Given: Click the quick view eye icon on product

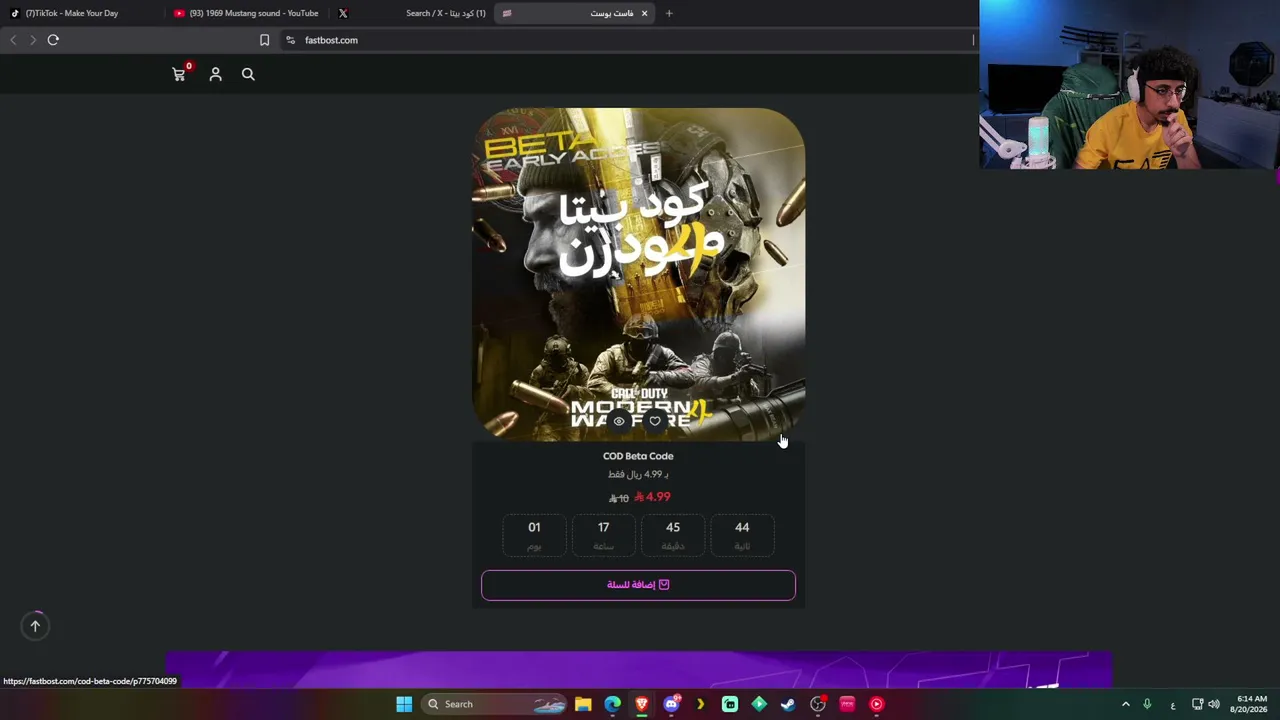Looking at the screenshot, I should coord(619,421).
